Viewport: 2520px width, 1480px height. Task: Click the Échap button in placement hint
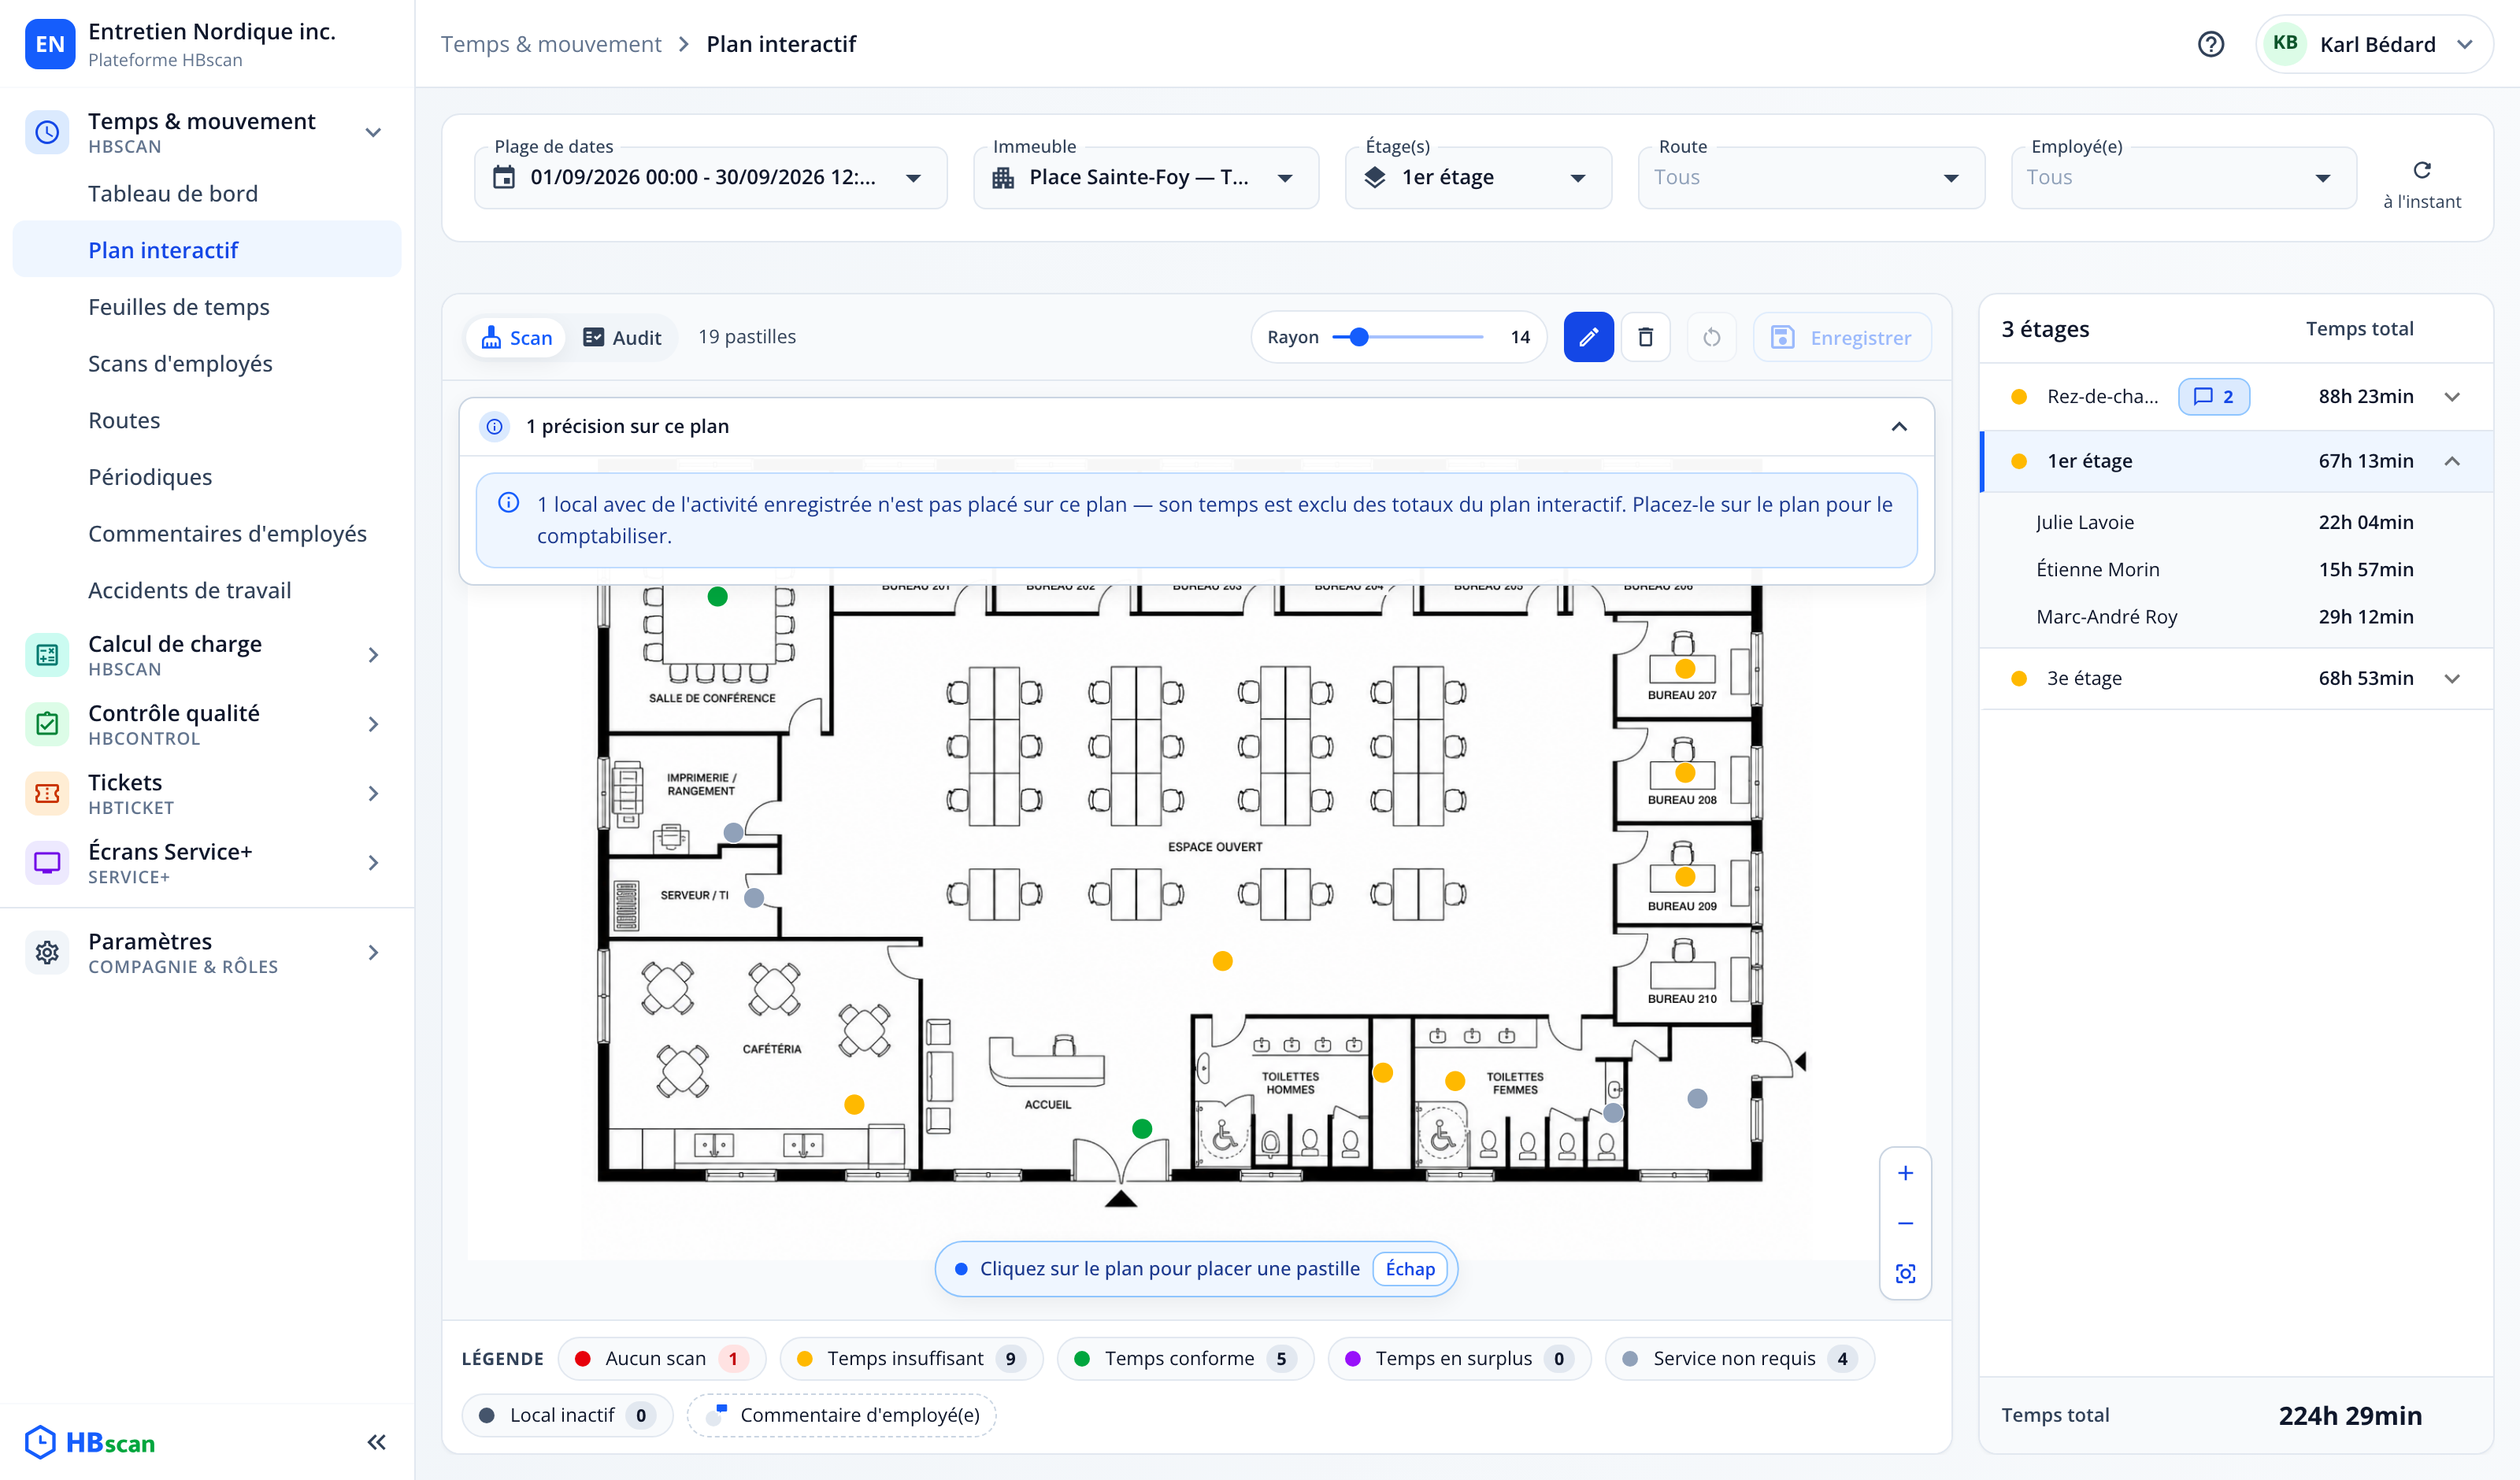(1410, 1268)
